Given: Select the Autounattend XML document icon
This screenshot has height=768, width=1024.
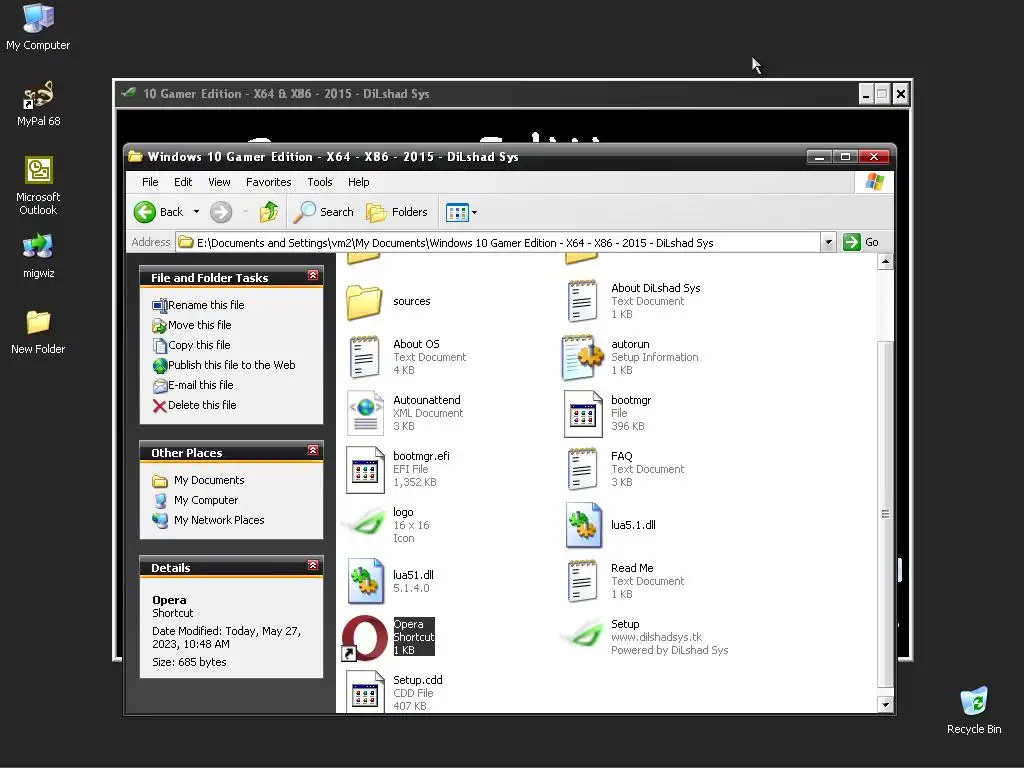Looking at the screenshot, I should (x=366, y=413).
